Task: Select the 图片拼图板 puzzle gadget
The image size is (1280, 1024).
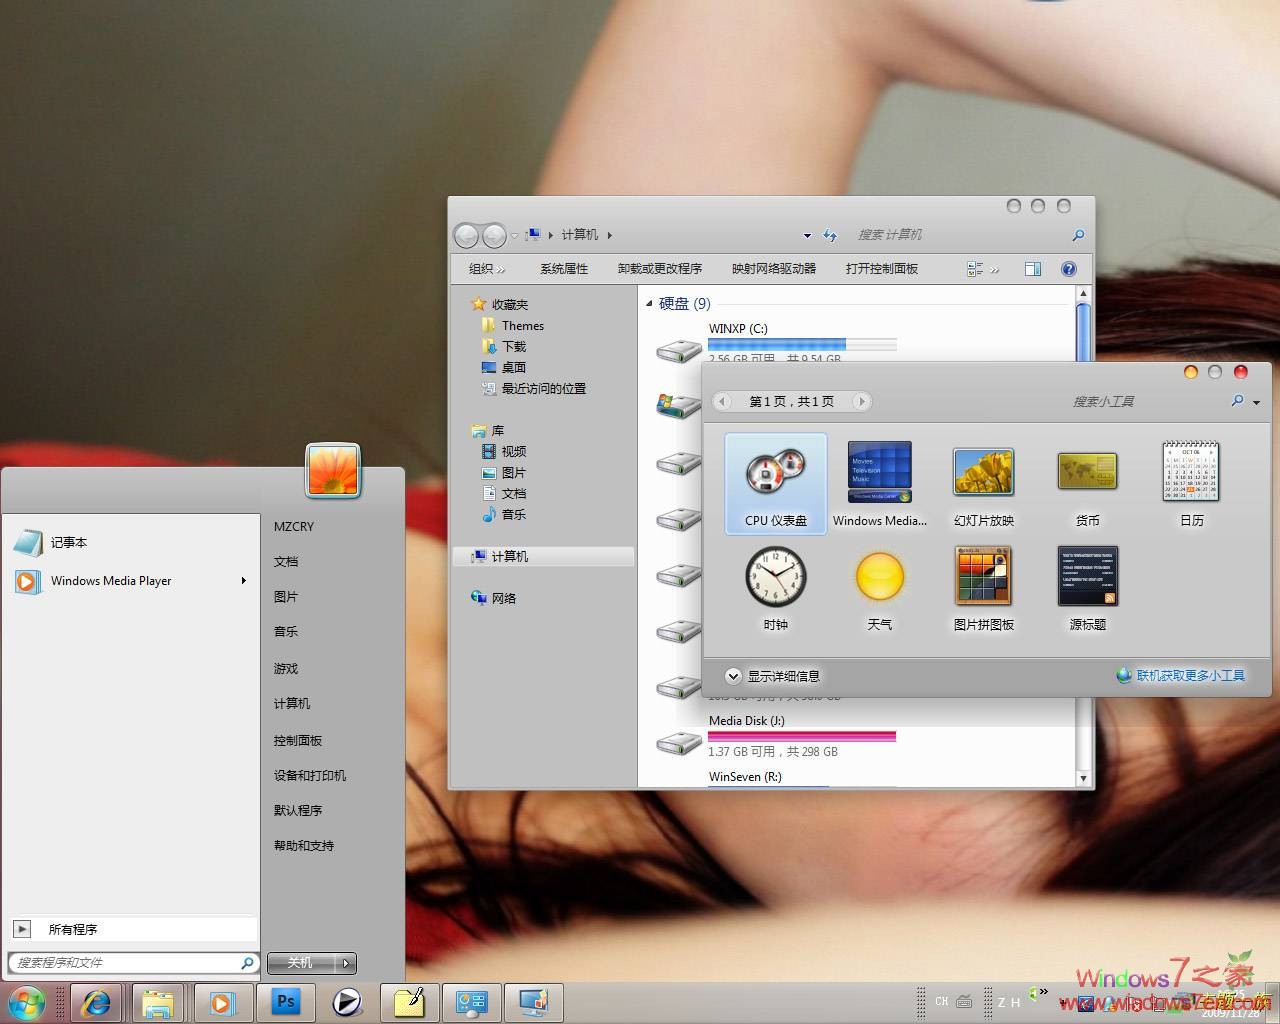Action: click(984, 587)
